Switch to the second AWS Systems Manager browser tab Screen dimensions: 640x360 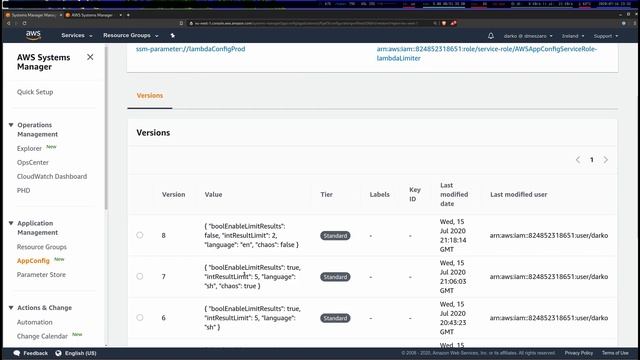pos(93,15)
